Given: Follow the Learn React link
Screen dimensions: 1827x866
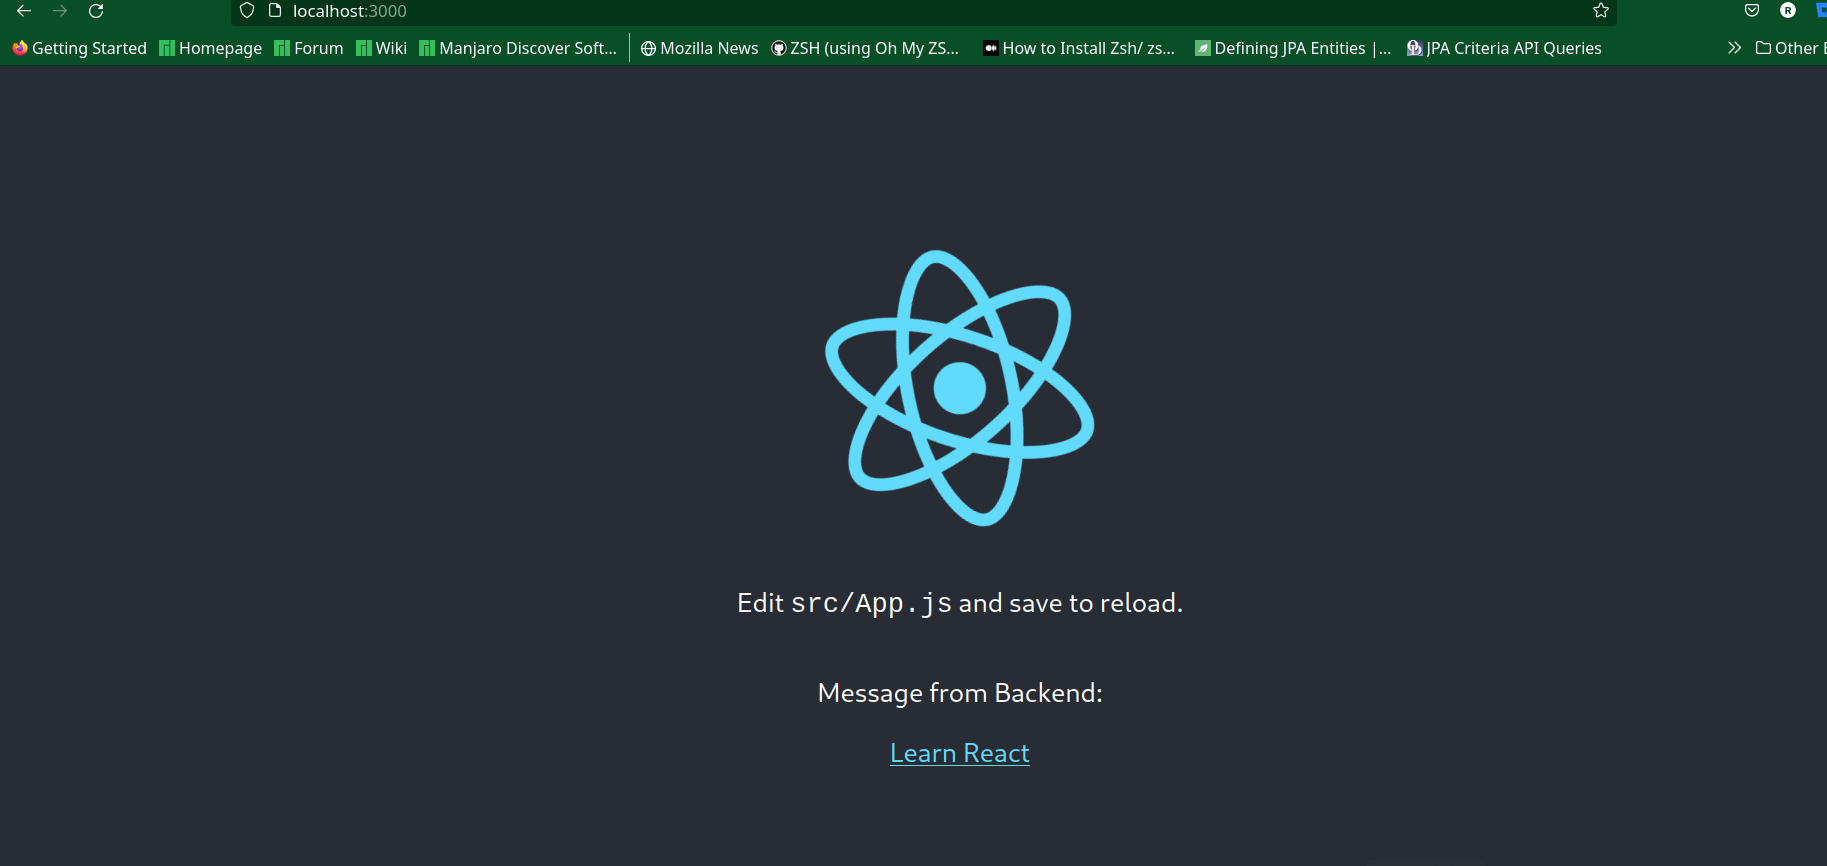Looking at the screenshot, I should (x=960, y=753).
